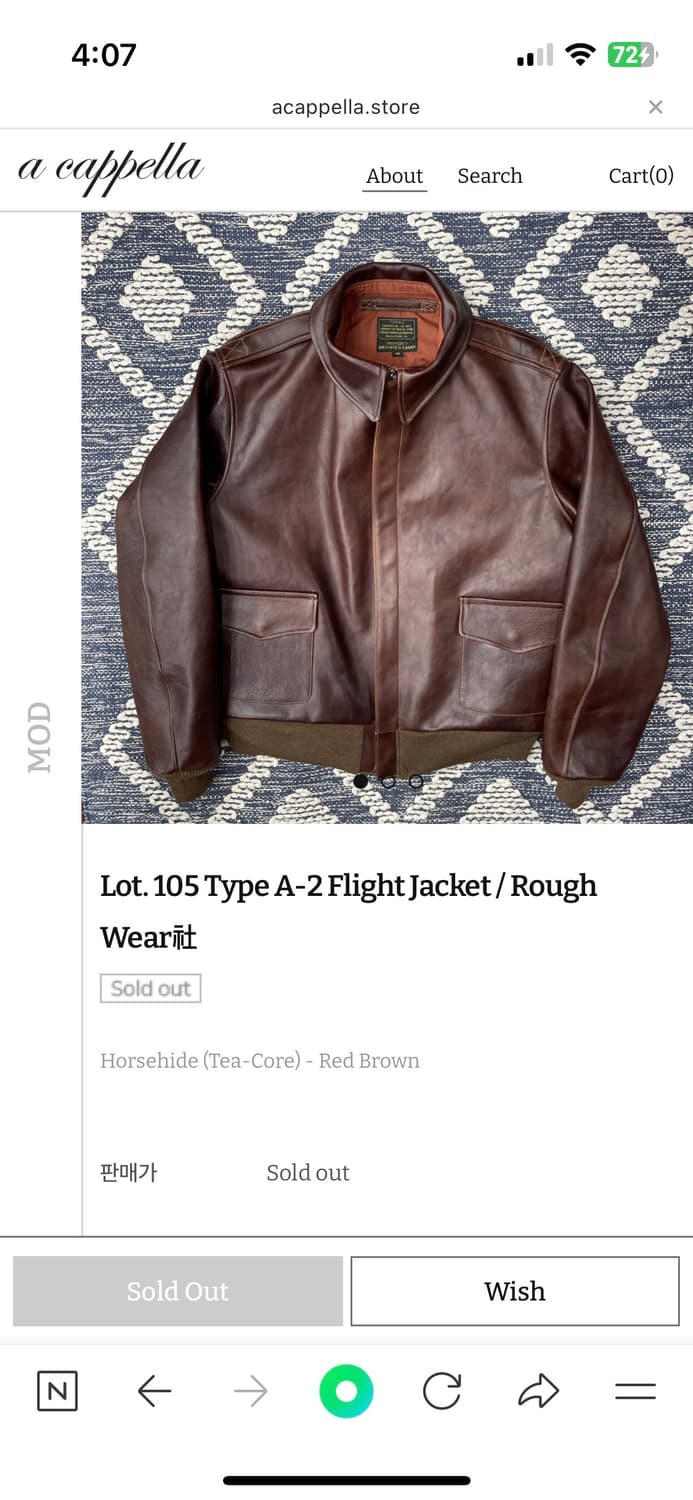Tap the acappella.store address bar
Image resolution: width=693 pixels, height=1500 pixels.
[x=346, y=107]
